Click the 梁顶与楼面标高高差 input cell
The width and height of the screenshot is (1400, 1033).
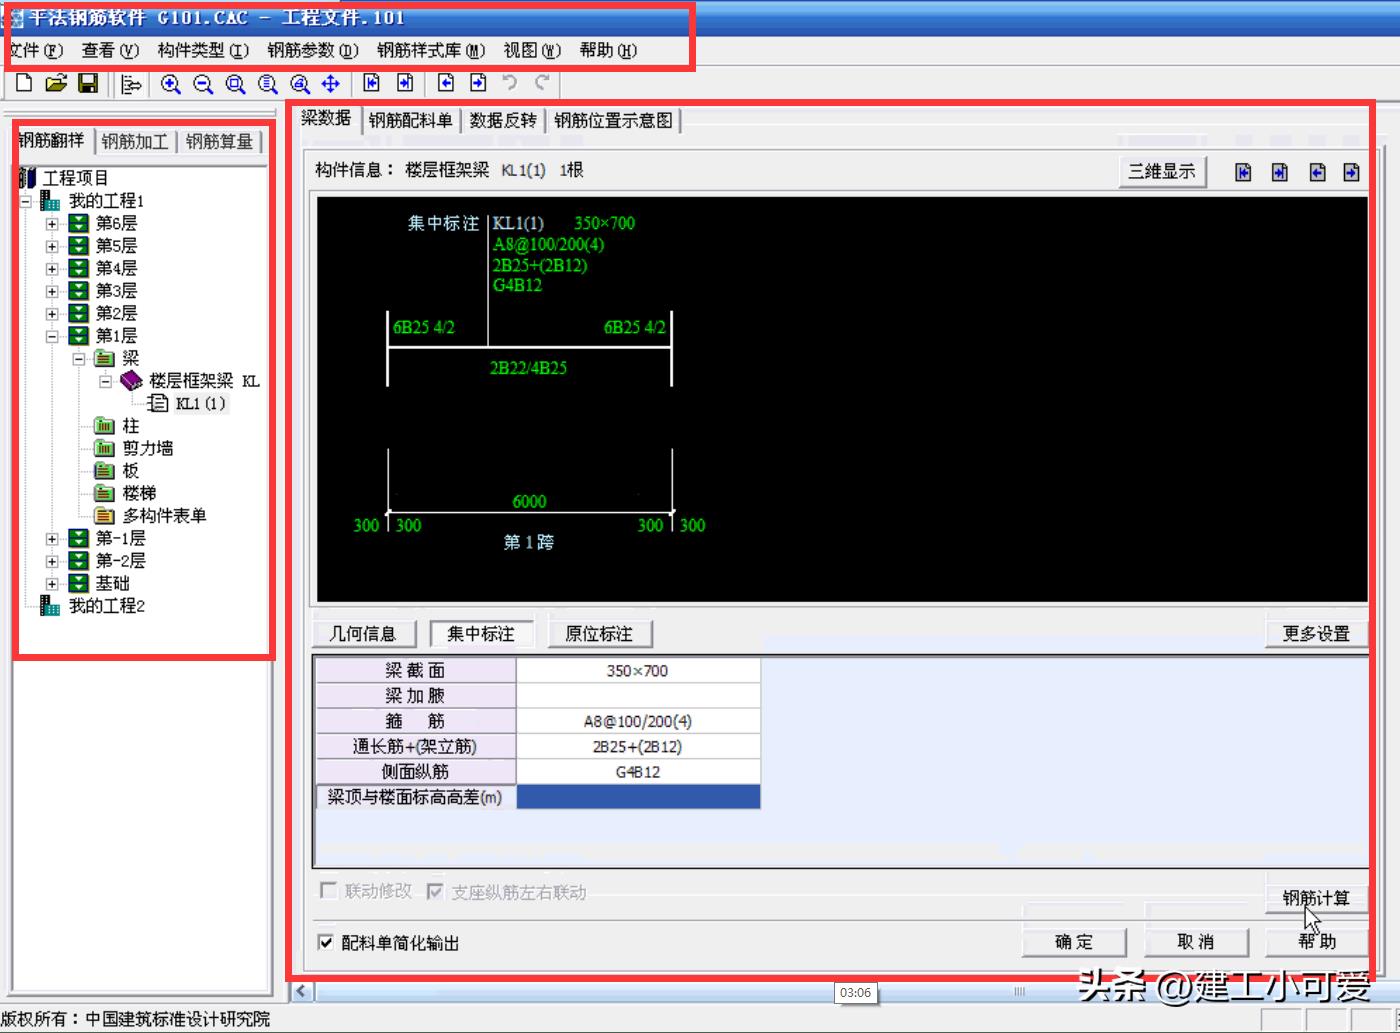pyautogui.click(x=638, y=797)
